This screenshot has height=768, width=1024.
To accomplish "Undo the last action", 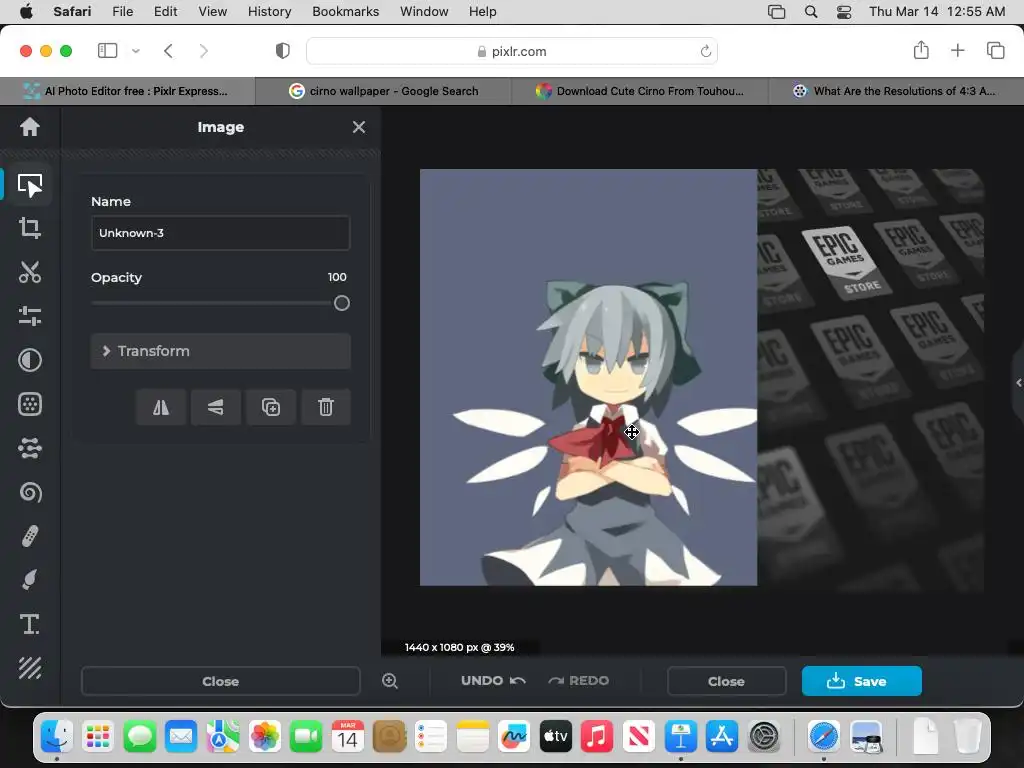I will coord(493,680).
